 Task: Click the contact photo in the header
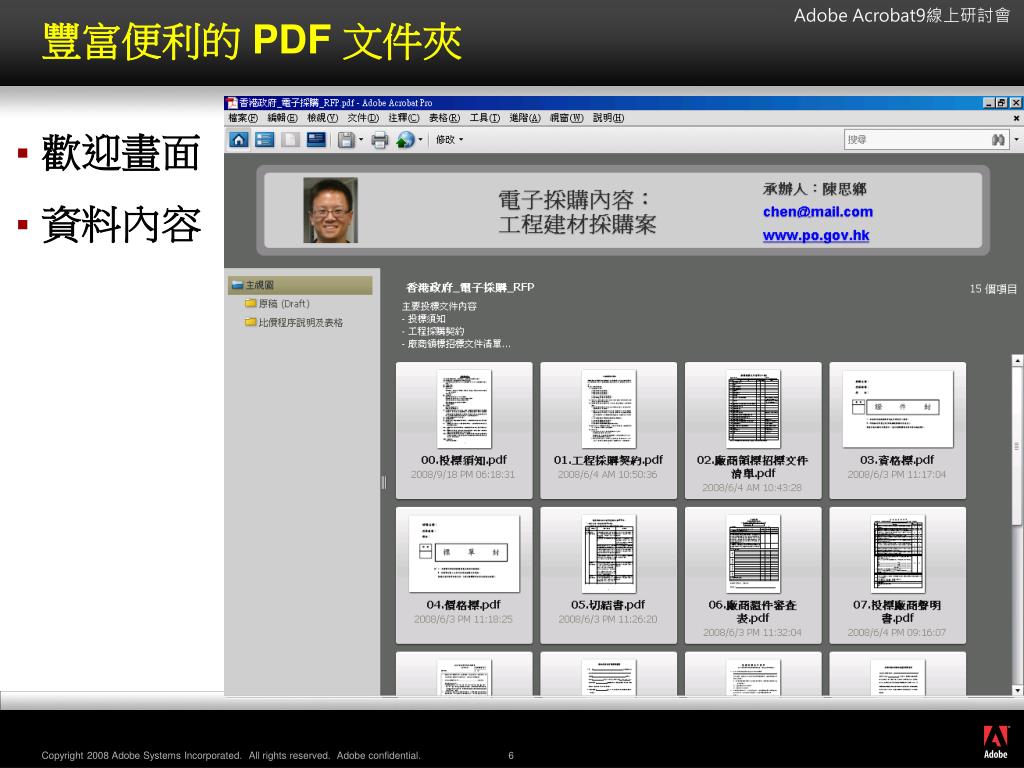click(x=330, y=210)
